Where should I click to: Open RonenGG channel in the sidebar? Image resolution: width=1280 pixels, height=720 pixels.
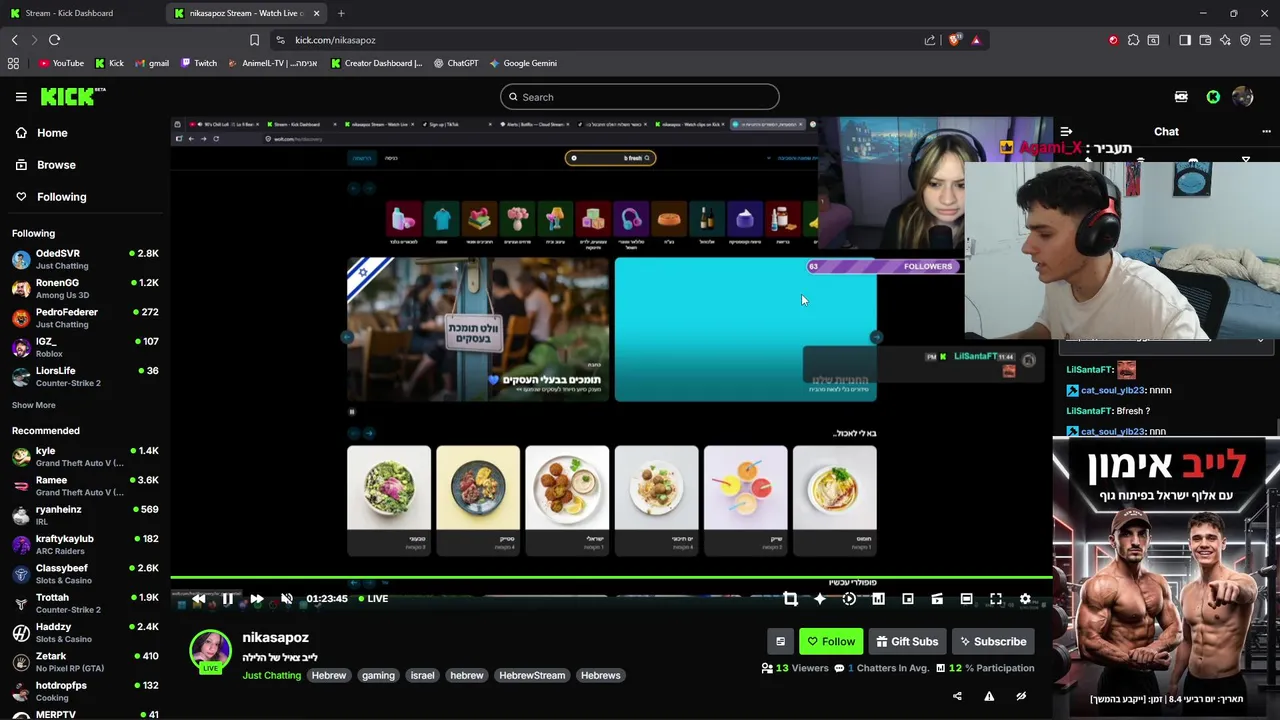85,288
